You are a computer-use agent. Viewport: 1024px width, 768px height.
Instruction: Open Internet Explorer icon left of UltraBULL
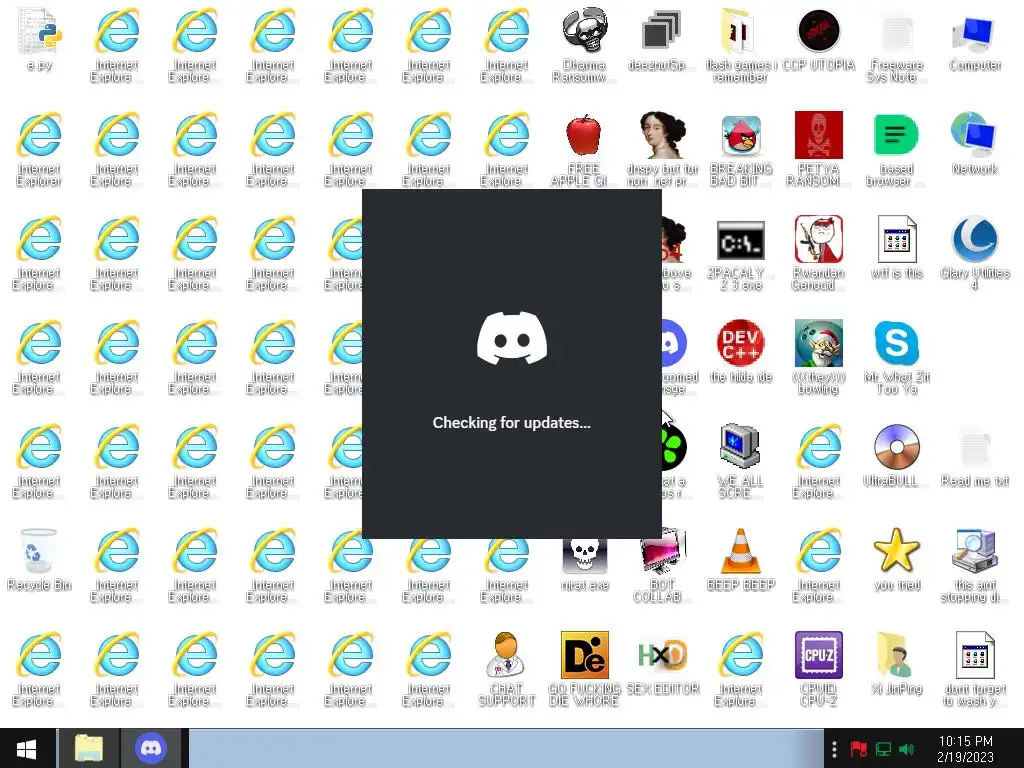(x=818, y=447)
